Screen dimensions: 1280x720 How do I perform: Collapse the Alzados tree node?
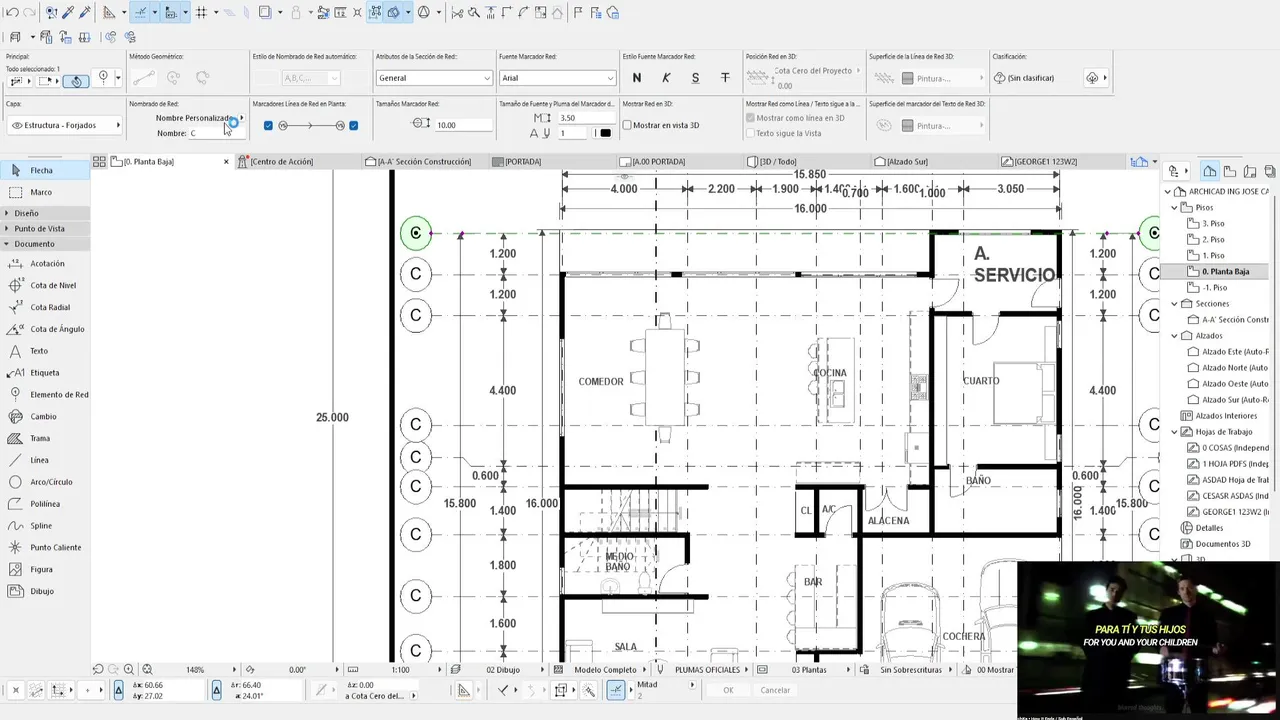click(1175, 336)
